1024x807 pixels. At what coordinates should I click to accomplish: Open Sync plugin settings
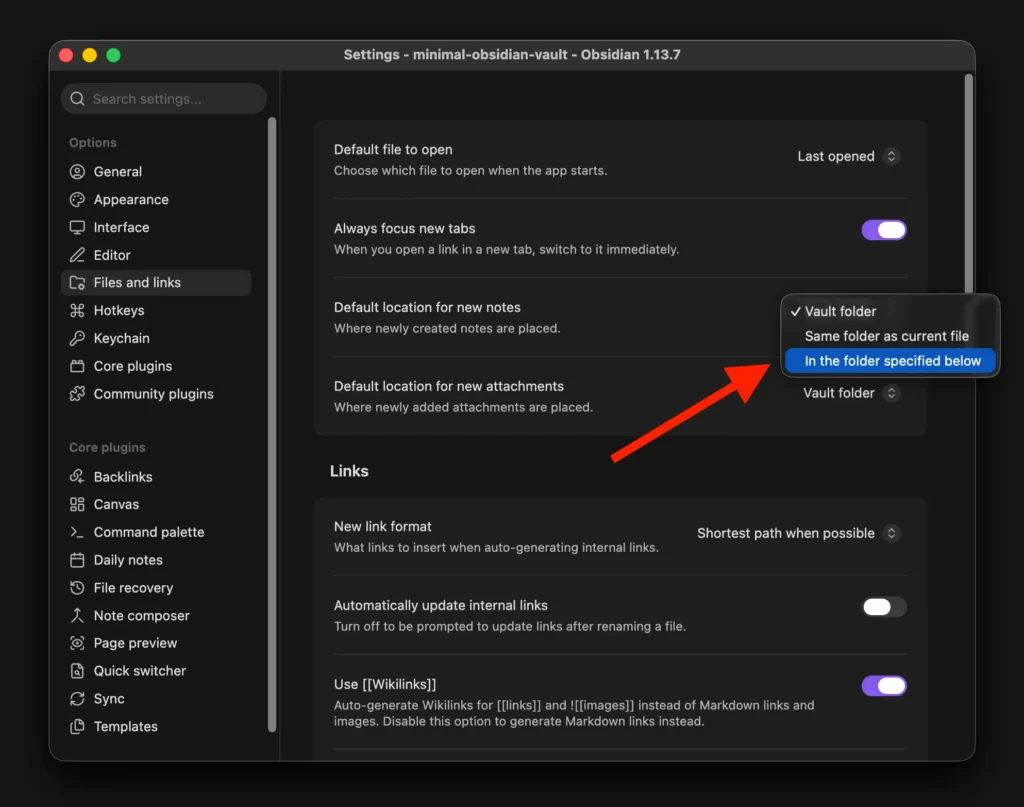(x=156, y=699)
